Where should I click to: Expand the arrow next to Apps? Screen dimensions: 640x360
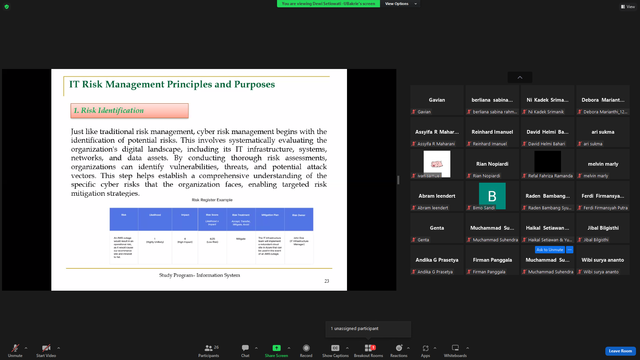tap(435, 348)
